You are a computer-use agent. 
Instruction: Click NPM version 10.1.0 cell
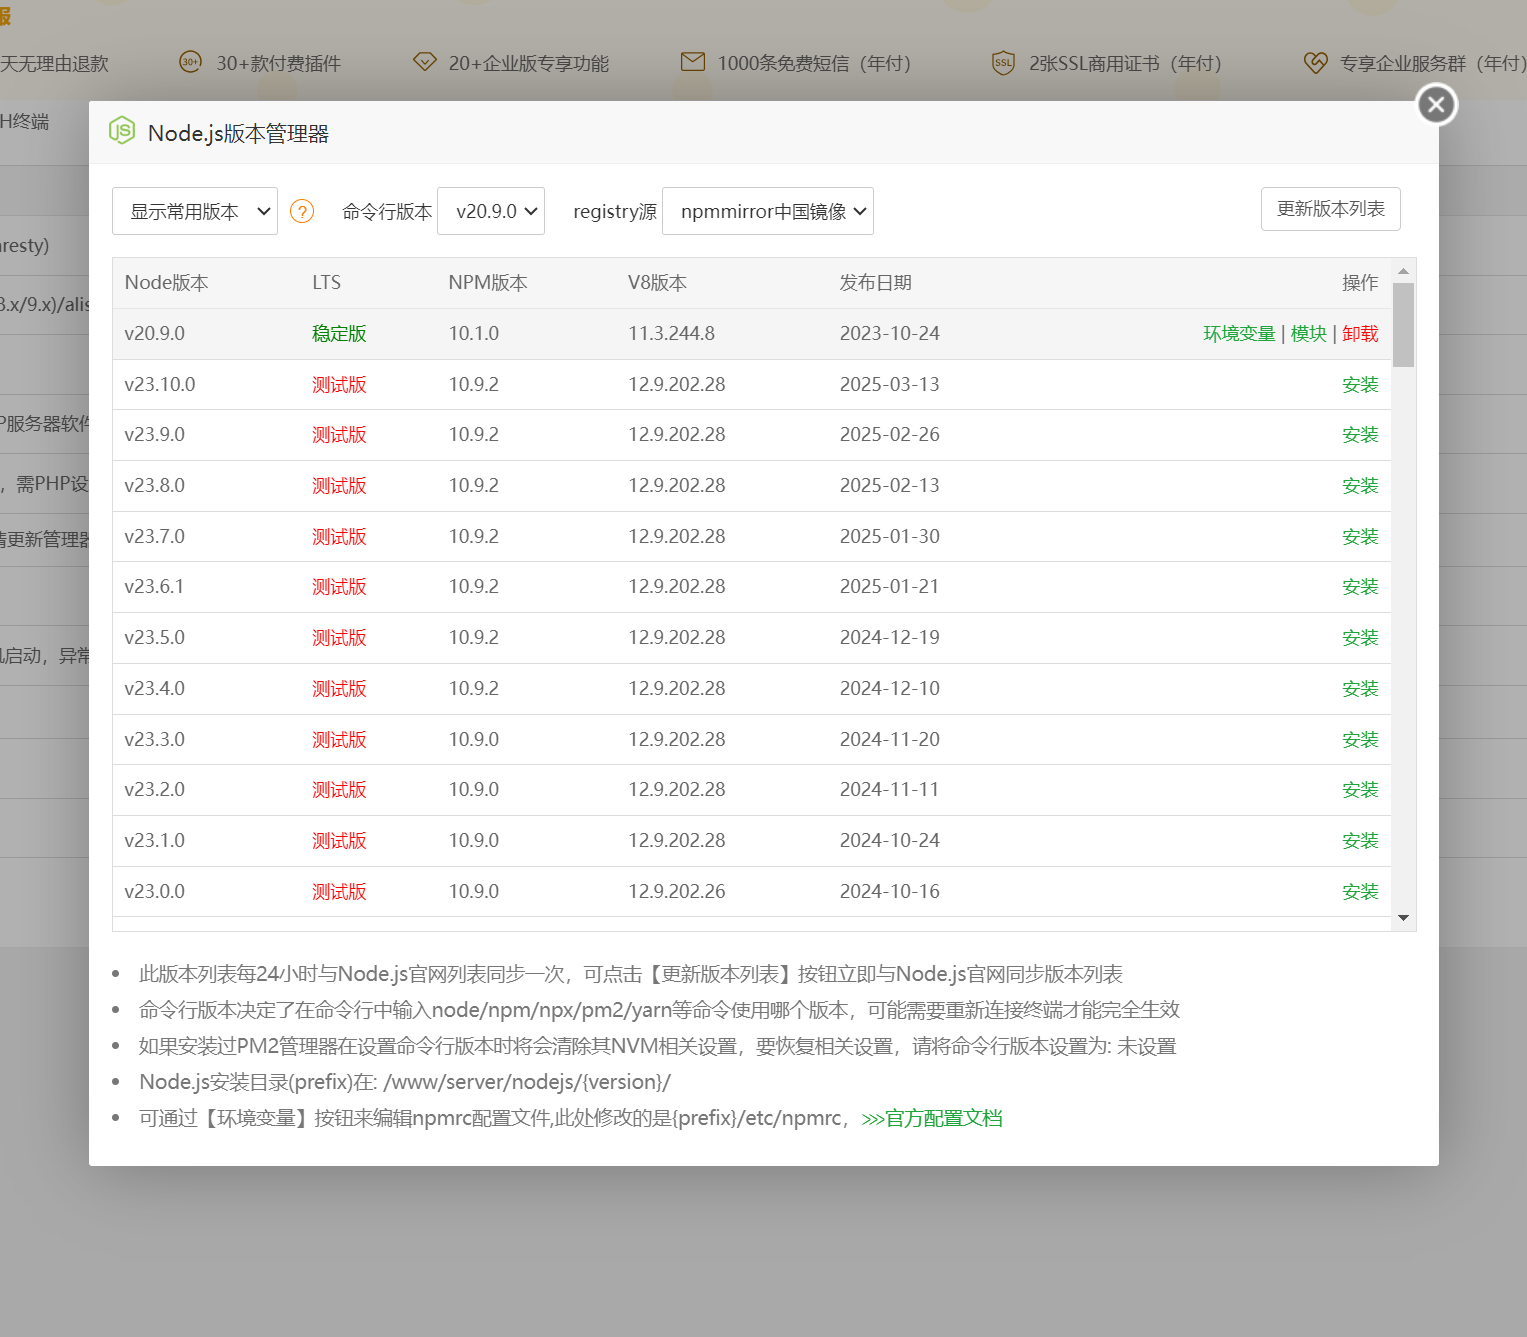point(473,334)
